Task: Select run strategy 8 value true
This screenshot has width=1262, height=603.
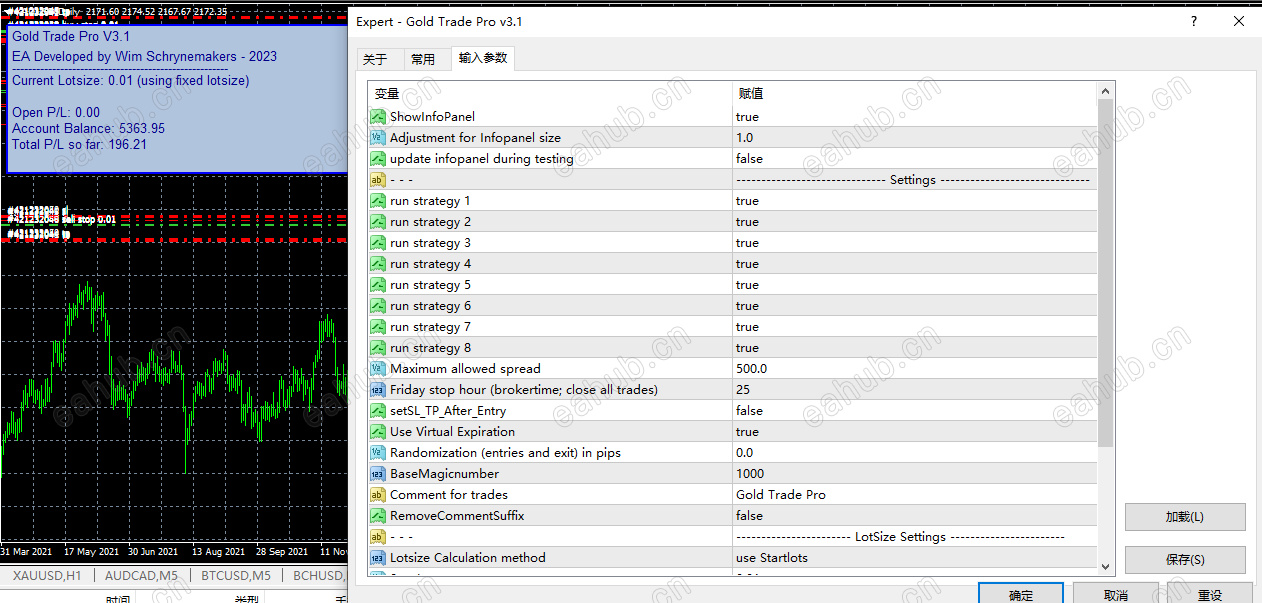Action: 747,348
